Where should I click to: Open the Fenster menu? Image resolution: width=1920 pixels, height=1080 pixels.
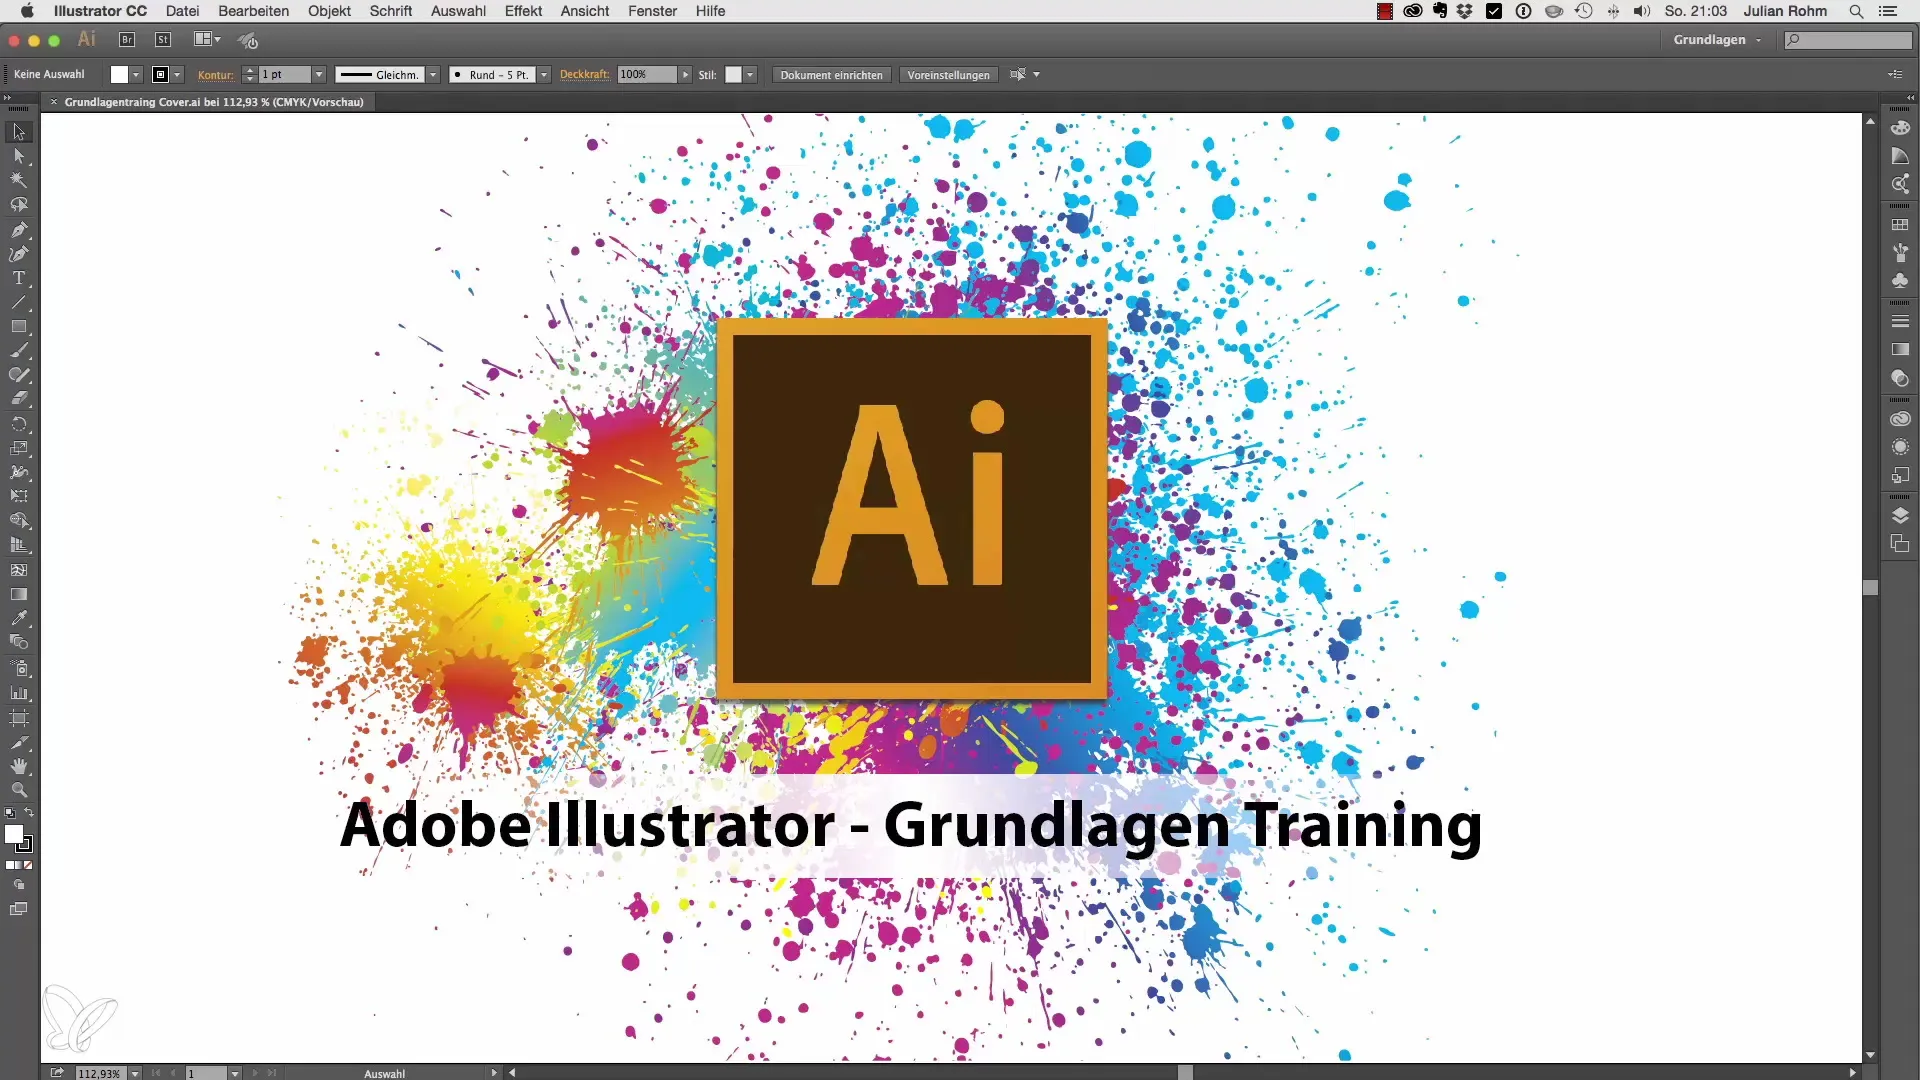coord(652,11)
